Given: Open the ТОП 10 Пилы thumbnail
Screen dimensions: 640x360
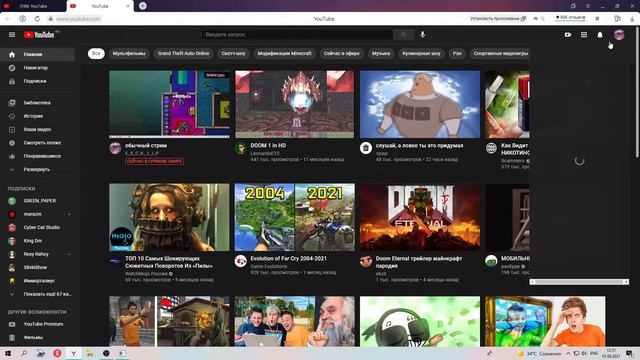Looking at the screenshot, I should 169,217.
